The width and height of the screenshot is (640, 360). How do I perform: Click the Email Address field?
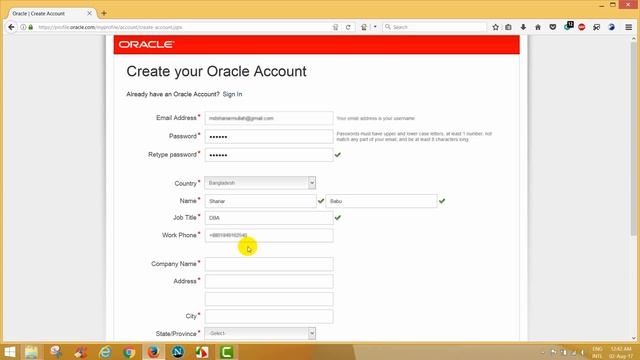point(269,118)
